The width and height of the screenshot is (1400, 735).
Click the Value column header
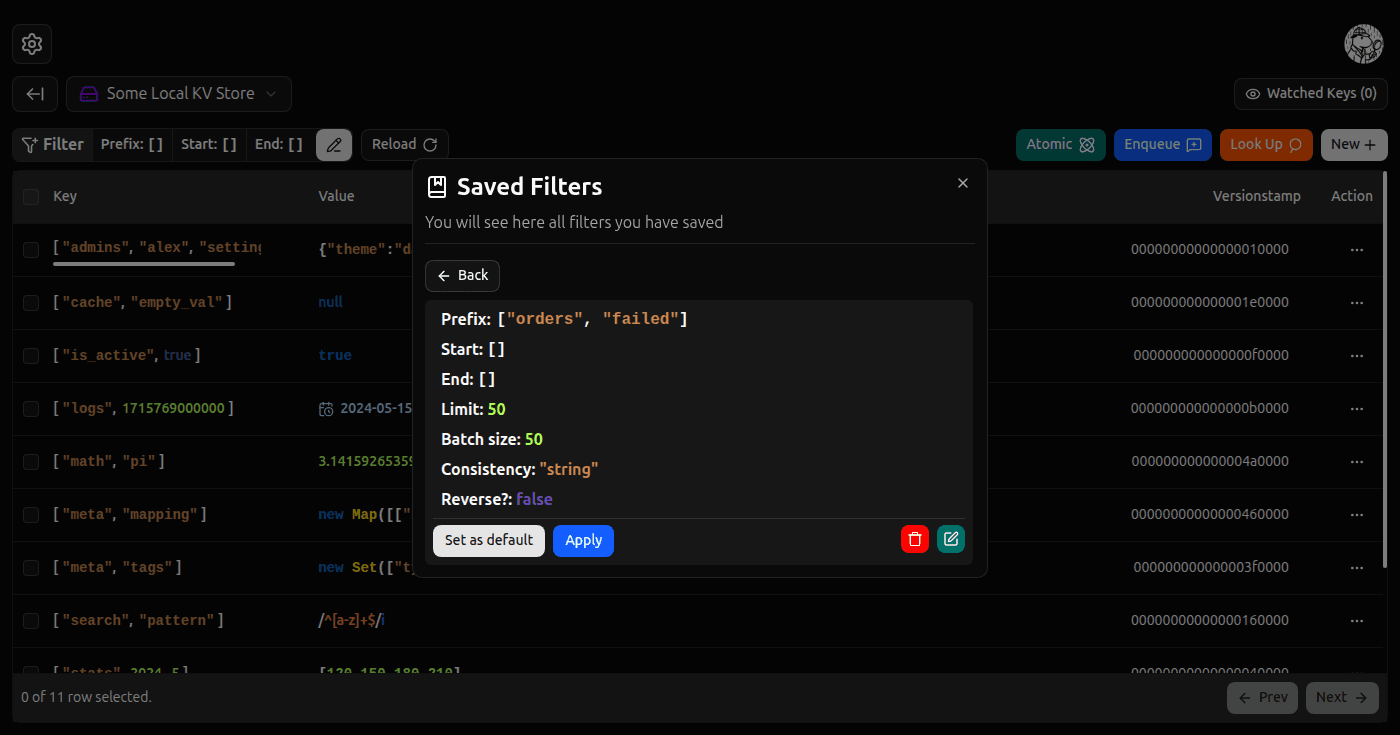click(x=336, y=197)
